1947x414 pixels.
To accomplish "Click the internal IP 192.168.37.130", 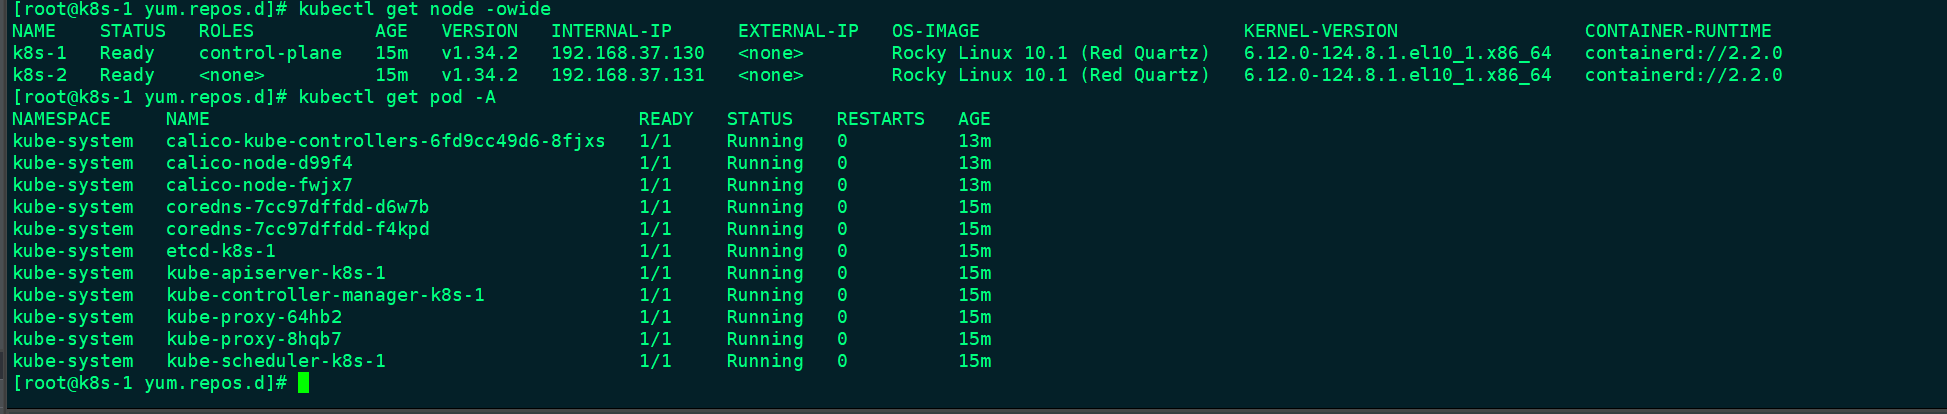I will [x=627, y=53].
